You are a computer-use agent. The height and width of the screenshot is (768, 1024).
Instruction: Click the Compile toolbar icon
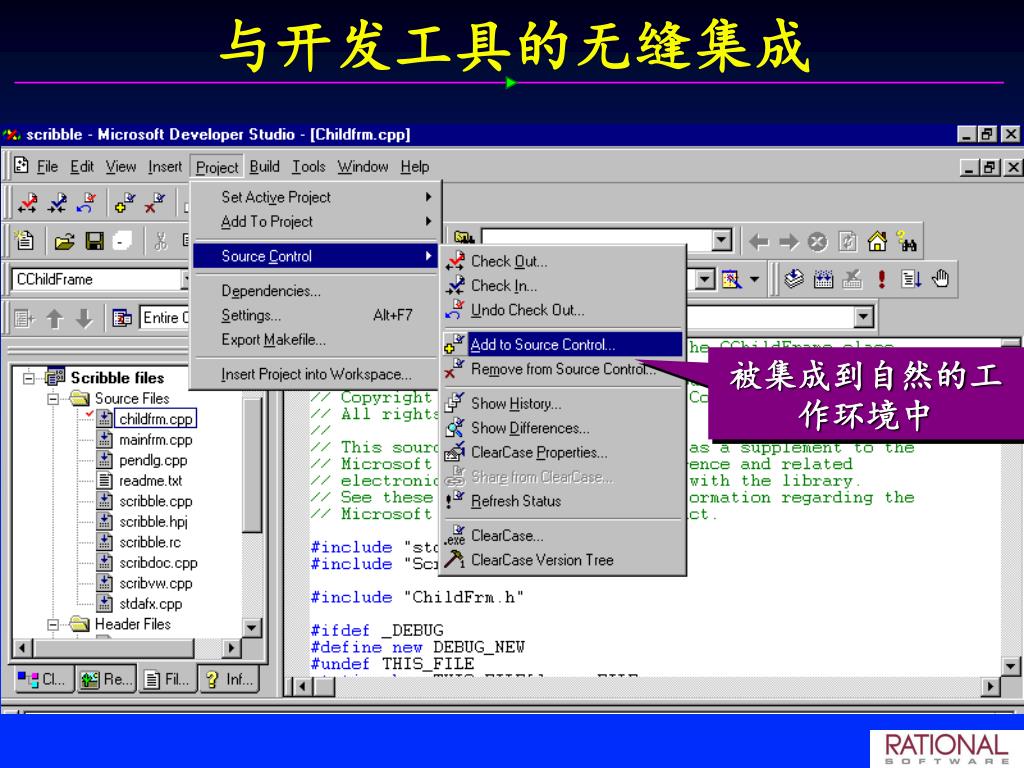pos(793,279)
